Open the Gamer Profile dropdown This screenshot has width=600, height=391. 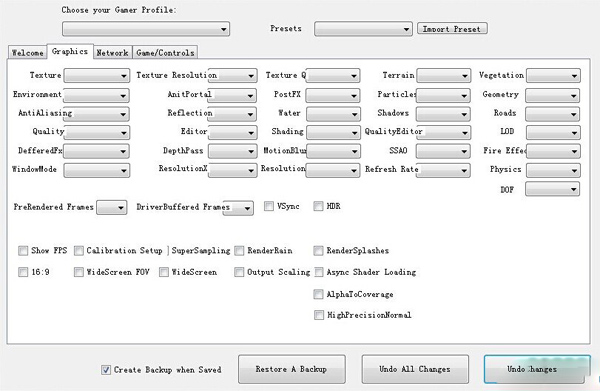coord(146,29)
